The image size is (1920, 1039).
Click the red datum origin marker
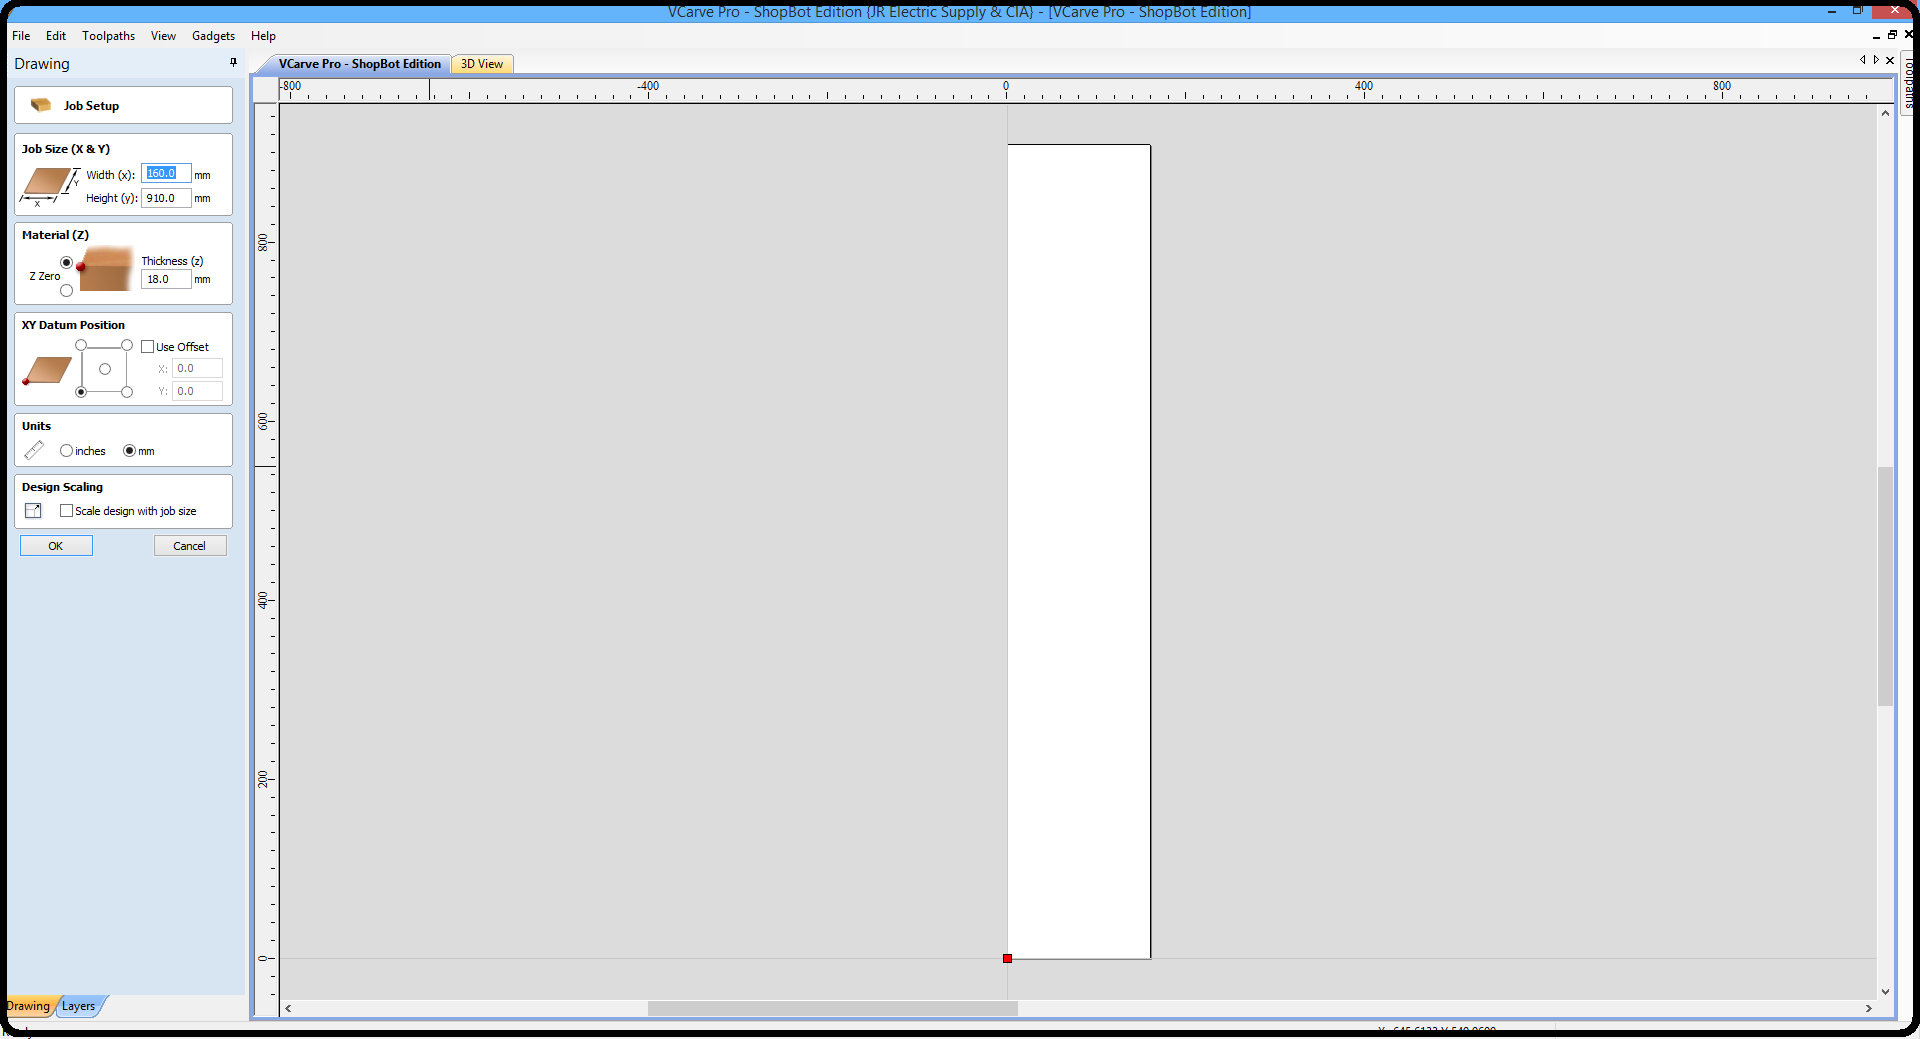click(x=1007, y=958)
